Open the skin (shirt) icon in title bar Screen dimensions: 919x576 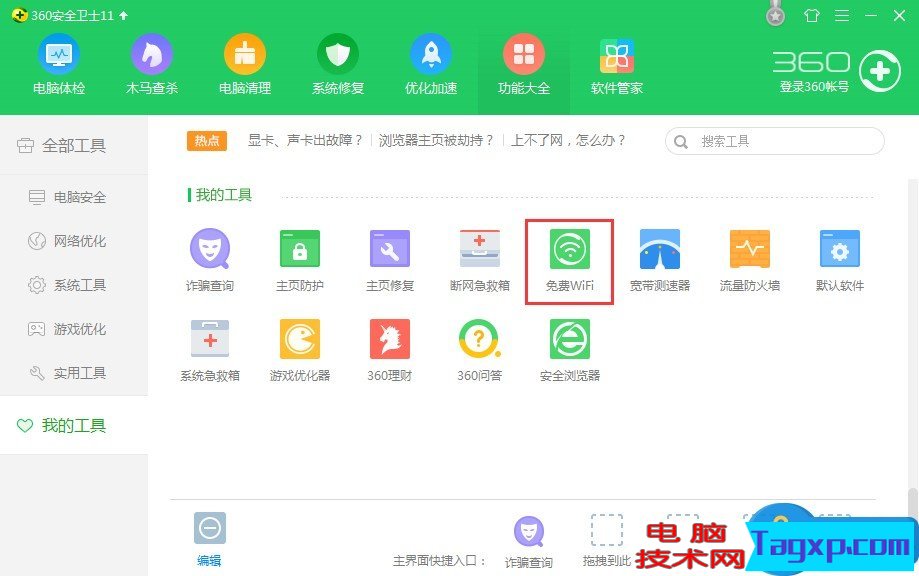(812, 16)
